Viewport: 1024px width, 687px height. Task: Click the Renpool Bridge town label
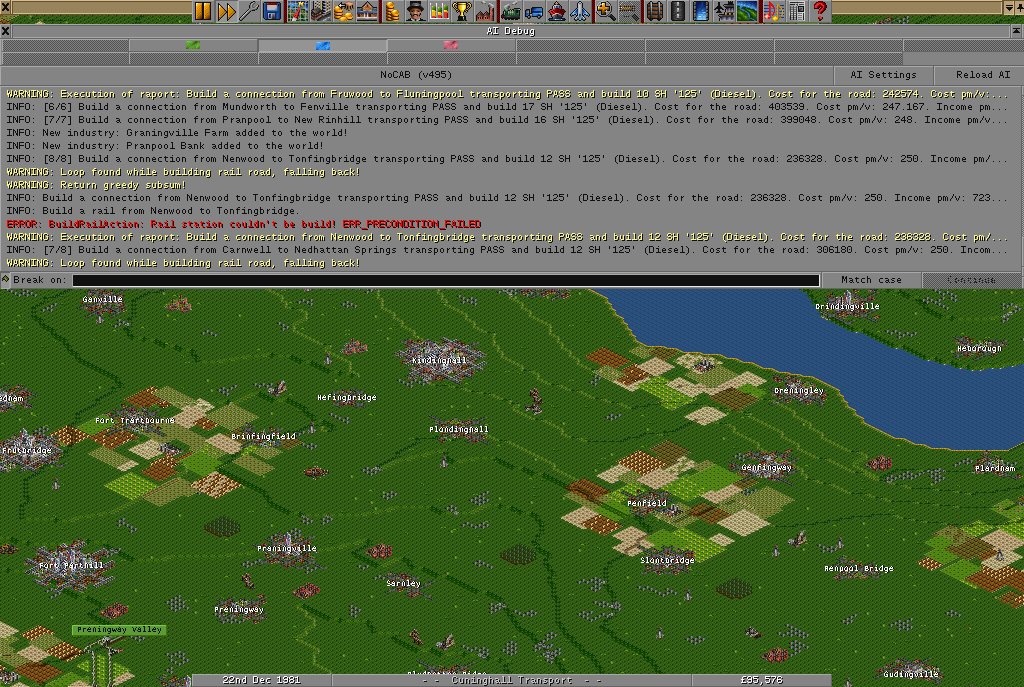[x=858, y=569]
